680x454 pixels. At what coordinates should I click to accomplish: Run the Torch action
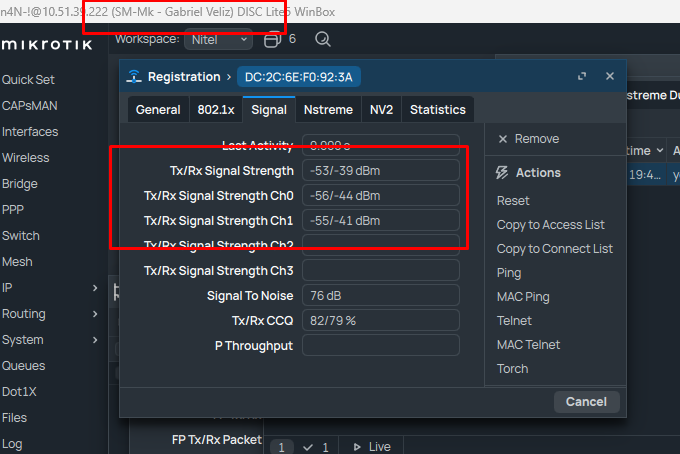(x=512, y=369)
